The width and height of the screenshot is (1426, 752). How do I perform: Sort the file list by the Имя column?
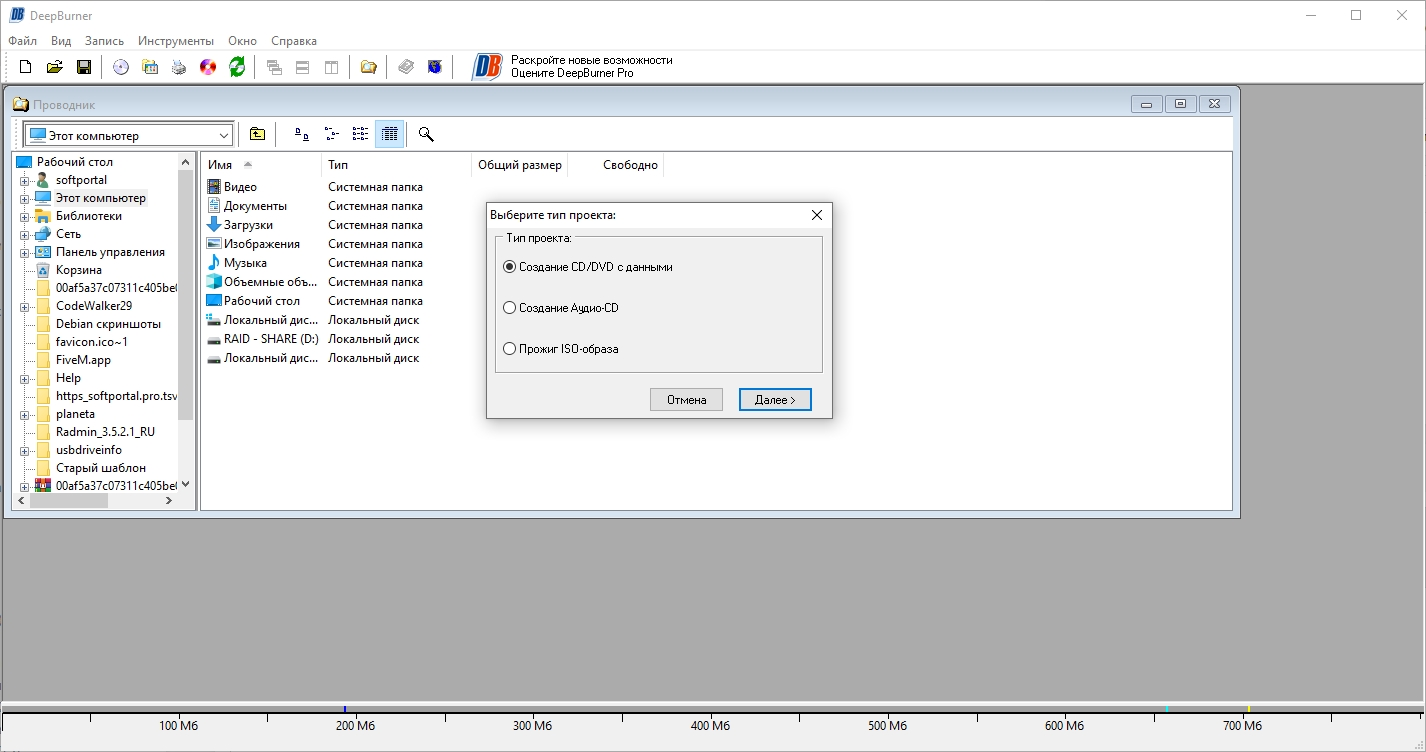click(261, 165)
